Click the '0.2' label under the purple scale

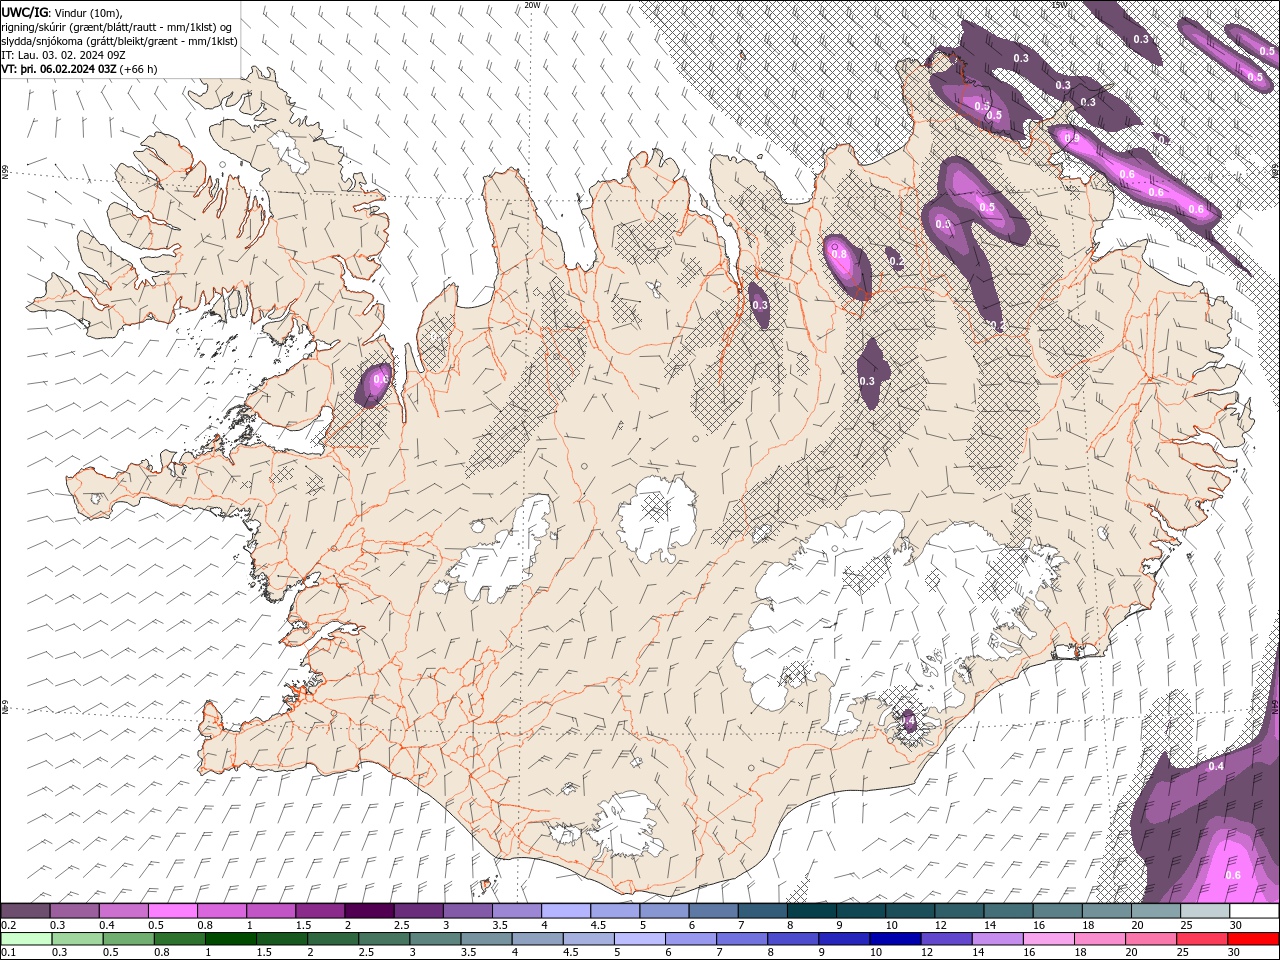(7, 925)
